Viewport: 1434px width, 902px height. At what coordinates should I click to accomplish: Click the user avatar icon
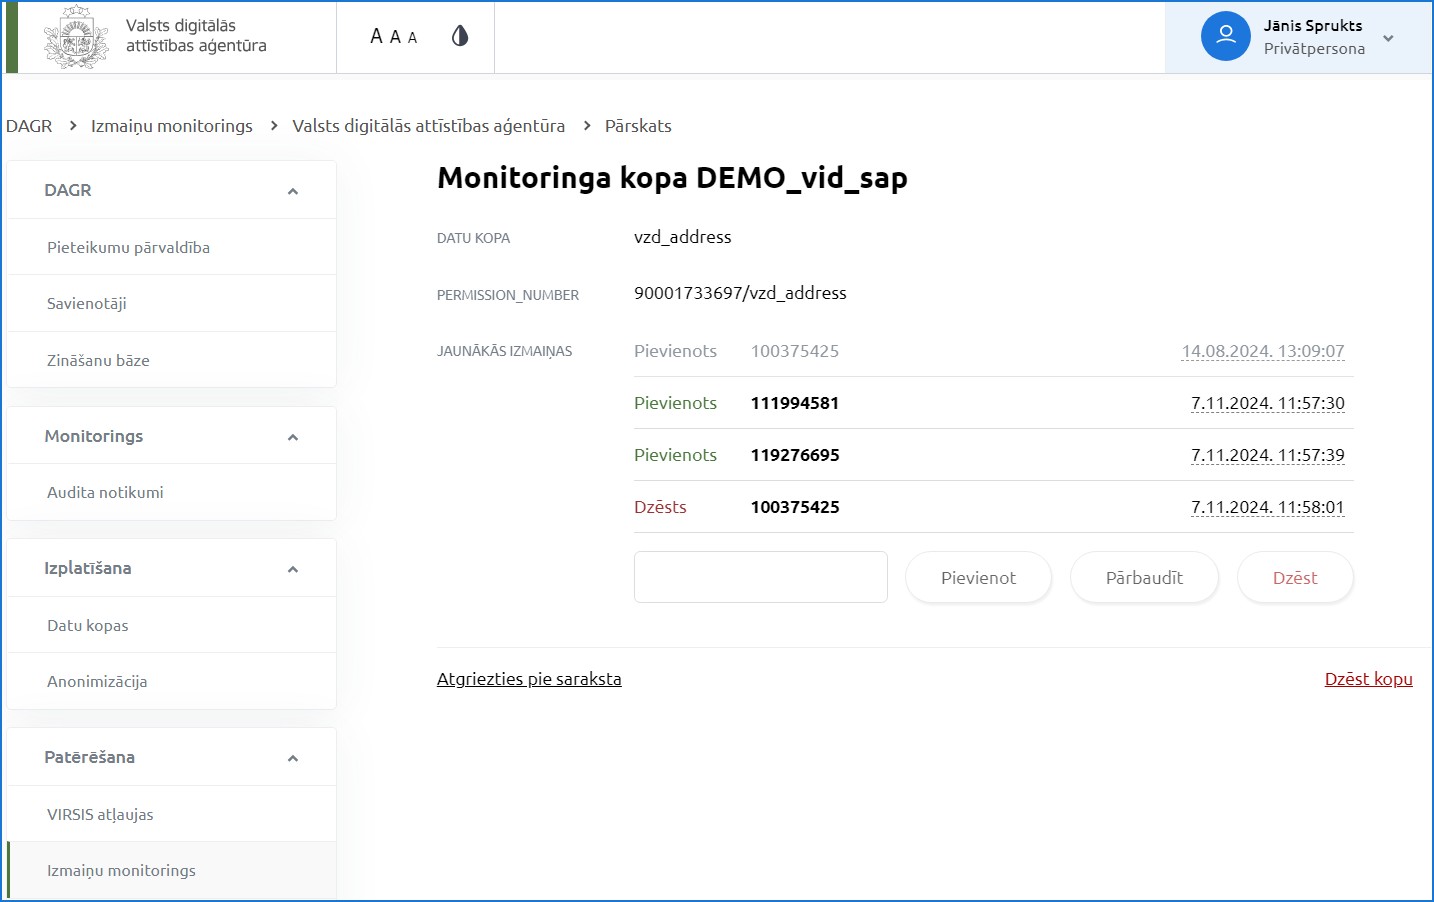click(x=1226, y=36)
